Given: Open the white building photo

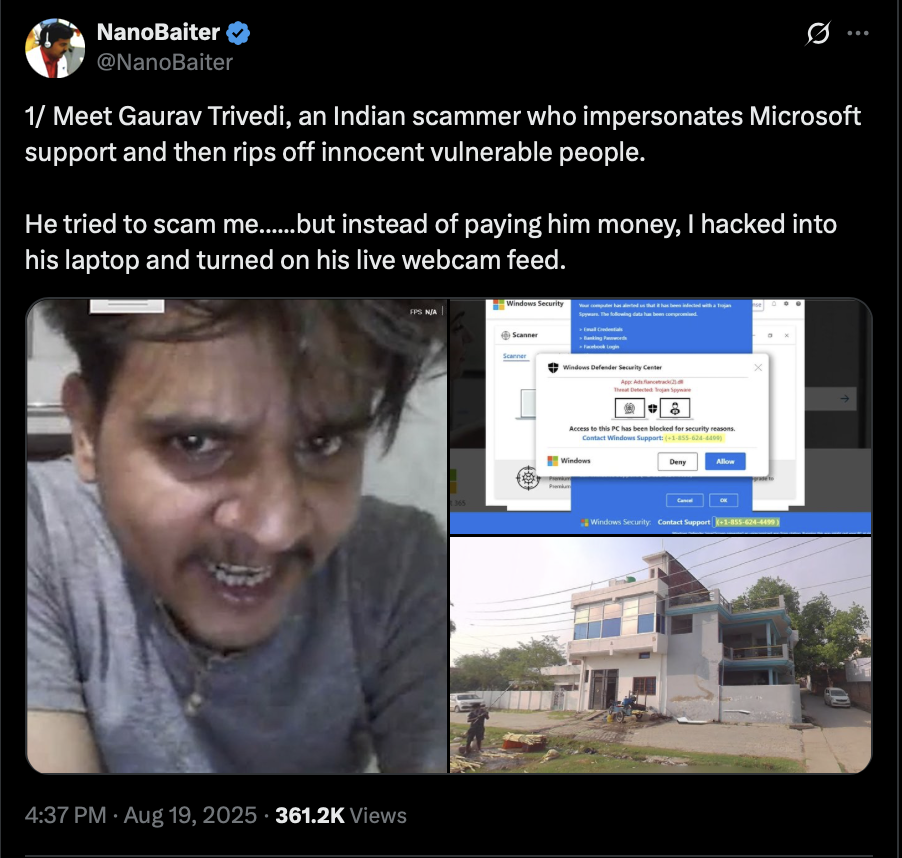Looking at the screenshot, I should (660, 655).
